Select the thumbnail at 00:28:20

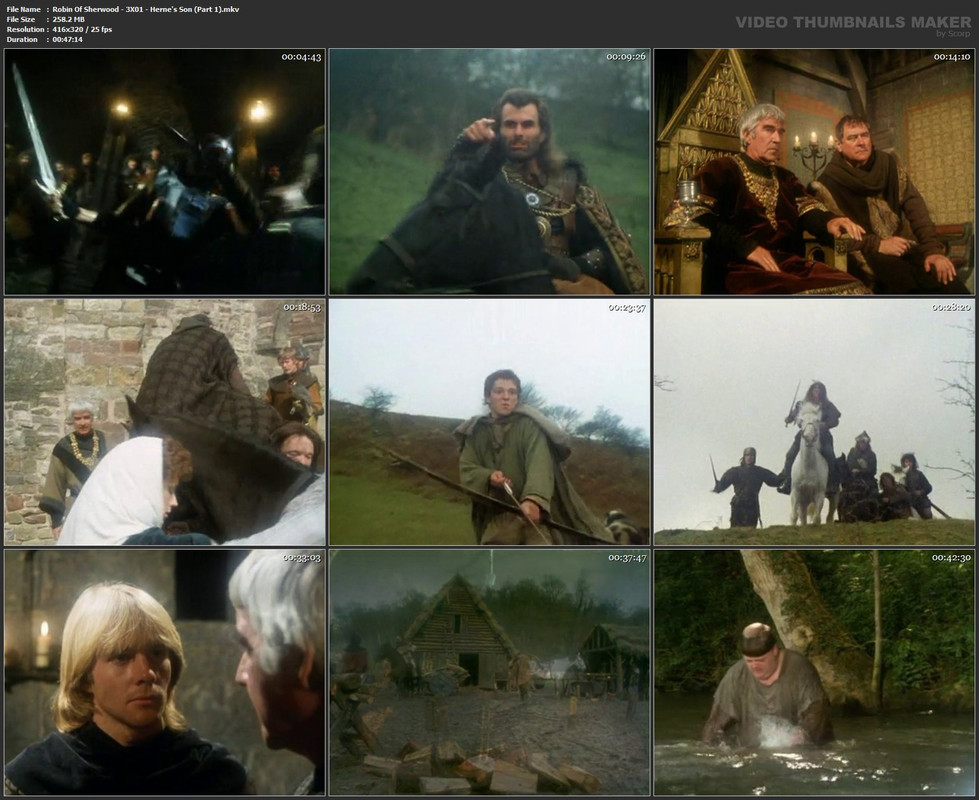[x=814, y=422]
